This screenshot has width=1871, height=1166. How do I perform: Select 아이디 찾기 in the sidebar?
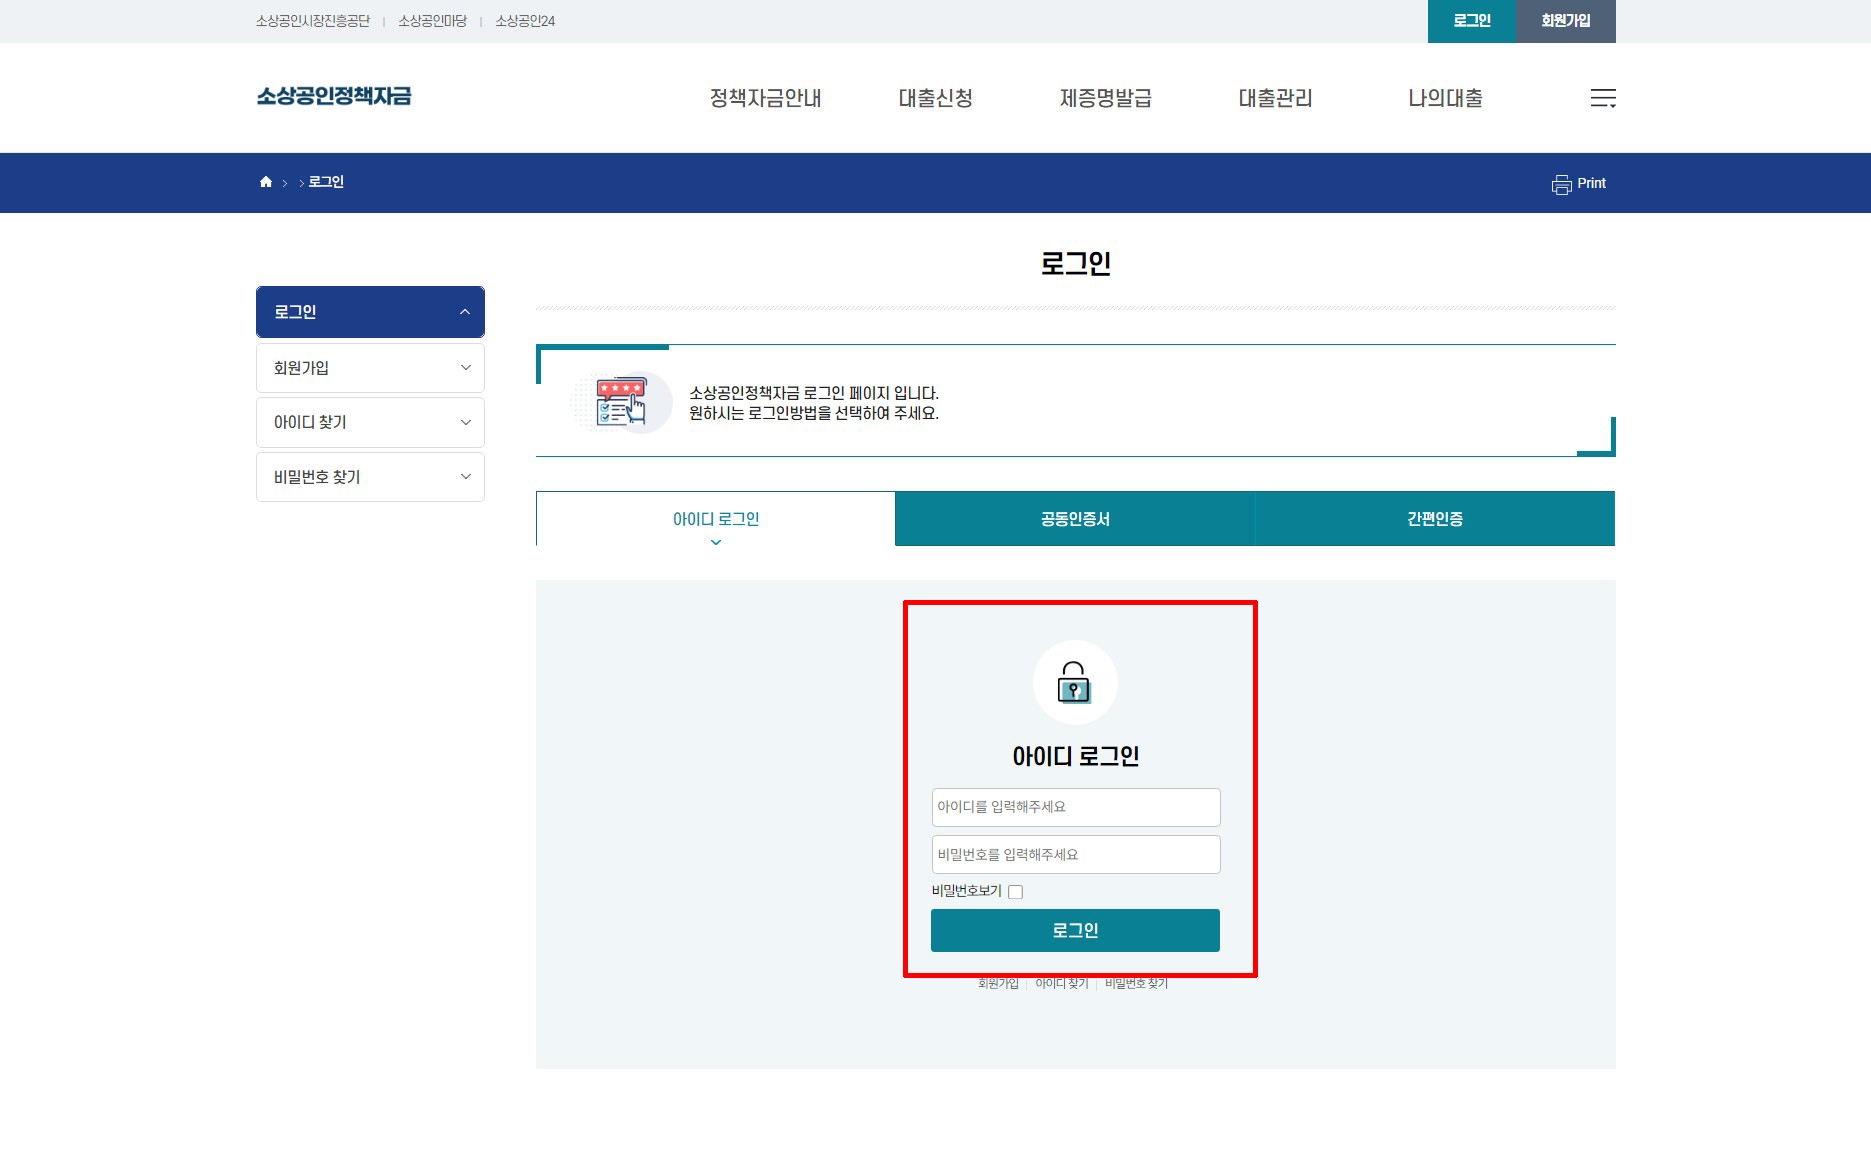pyautogui.click(x=370, y=423)
